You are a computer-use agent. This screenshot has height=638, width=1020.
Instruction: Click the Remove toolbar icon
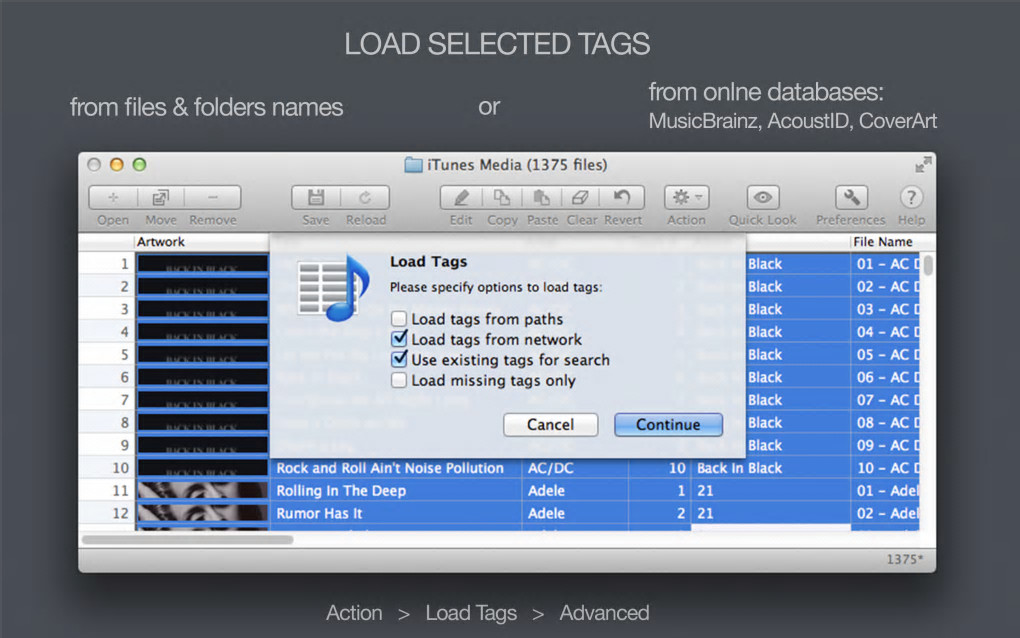[x=213, y=197]
